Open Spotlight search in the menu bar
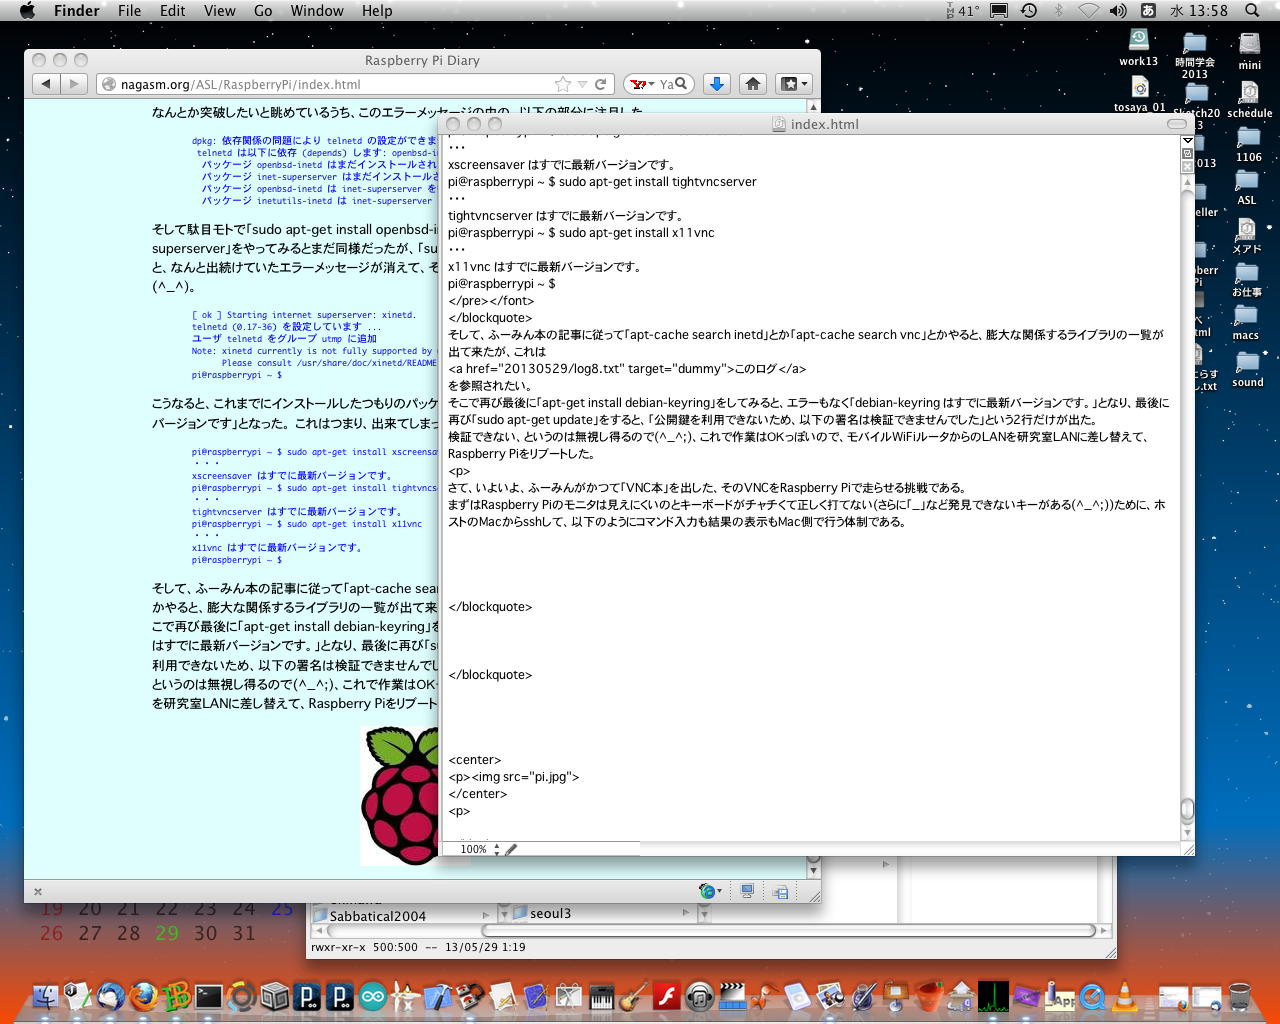Image resolution: width=1280 pixels, height=1024 pixels. click(1252, 11)
